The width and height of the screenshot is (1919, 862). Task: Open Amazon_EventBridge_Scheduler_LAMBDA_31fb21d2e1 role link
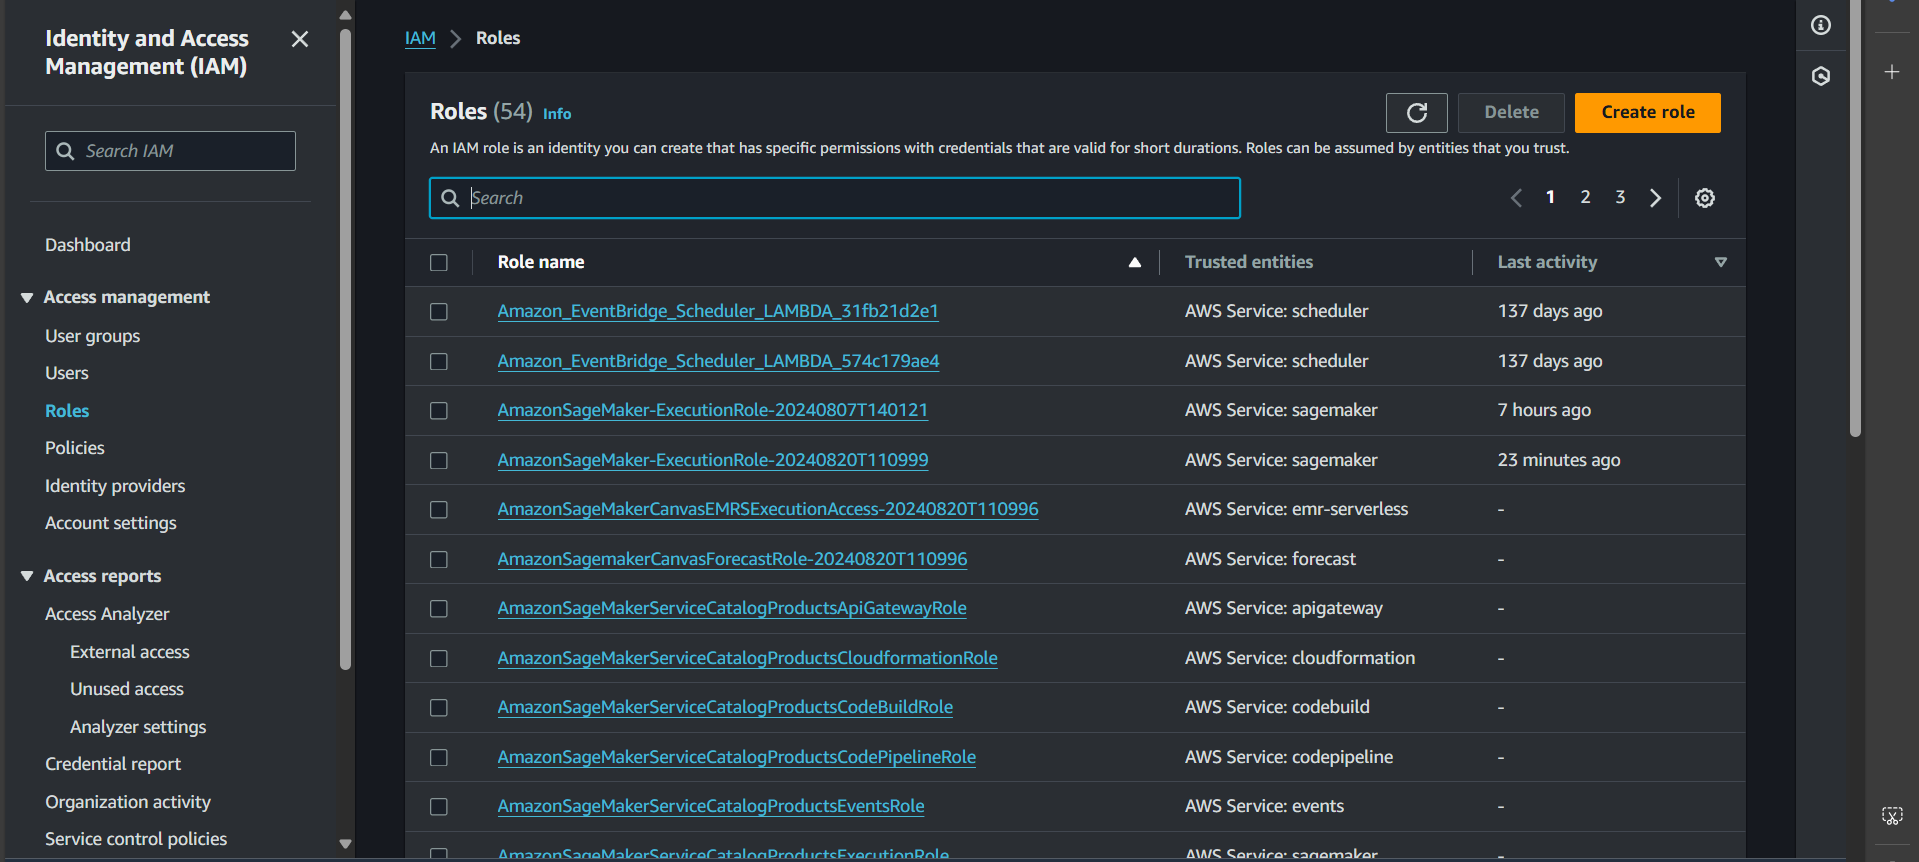tap(717, 311)
